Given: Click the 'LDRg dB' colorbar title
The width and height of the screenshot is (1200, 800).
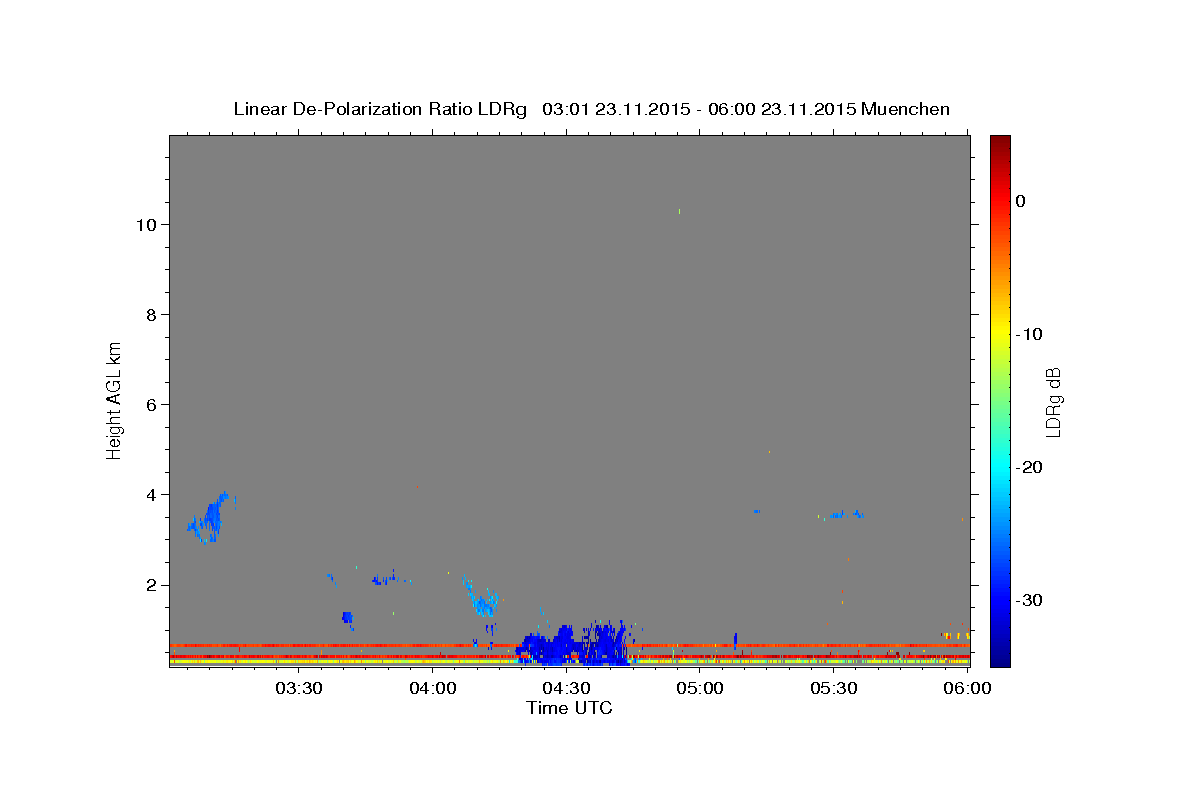Looking at the screenshot, I should point(1053,402).
